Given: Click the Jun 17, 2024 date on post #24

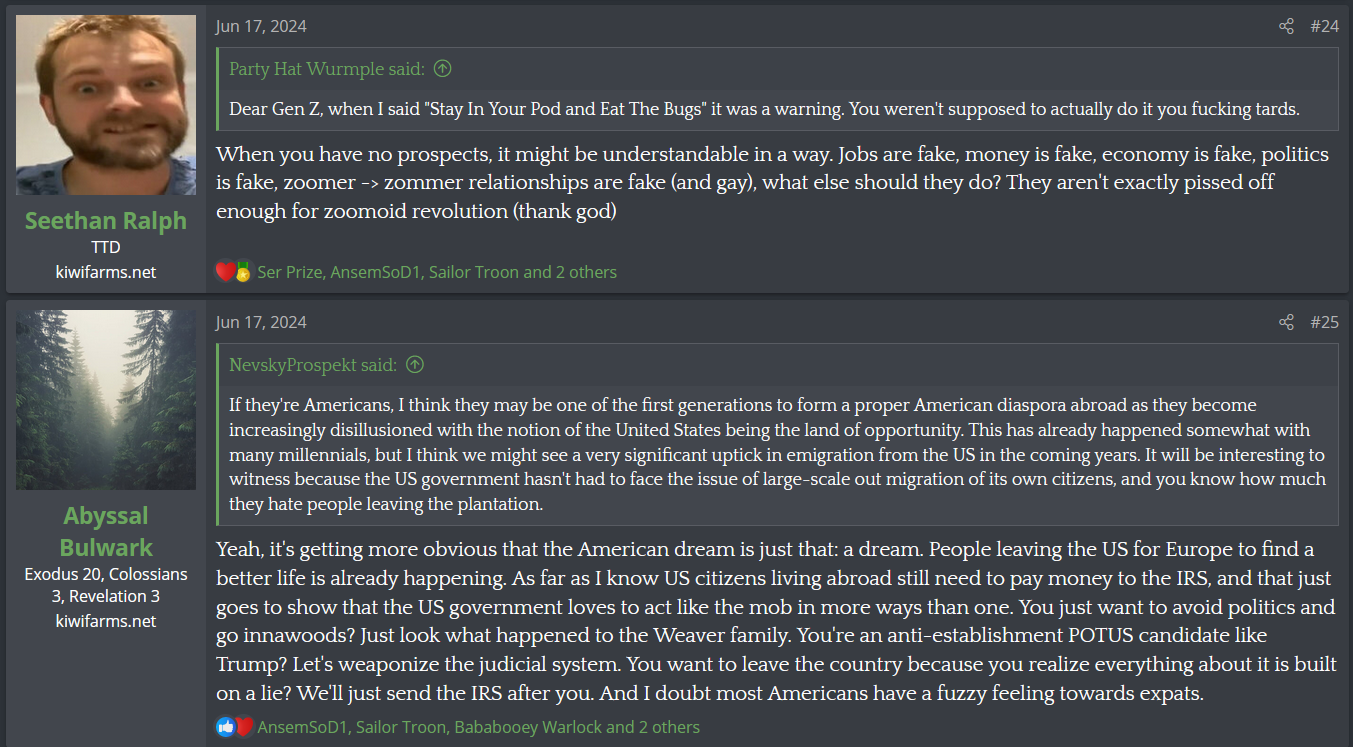Looking at the screenshot, I should click(261, 27).
